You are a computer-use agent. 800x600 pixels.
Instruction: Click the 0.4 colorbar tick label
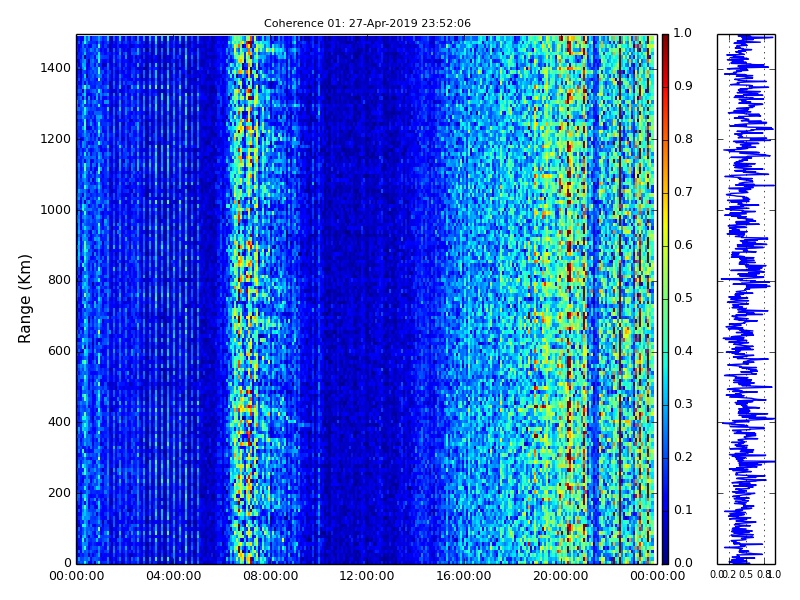click(683, 351)
